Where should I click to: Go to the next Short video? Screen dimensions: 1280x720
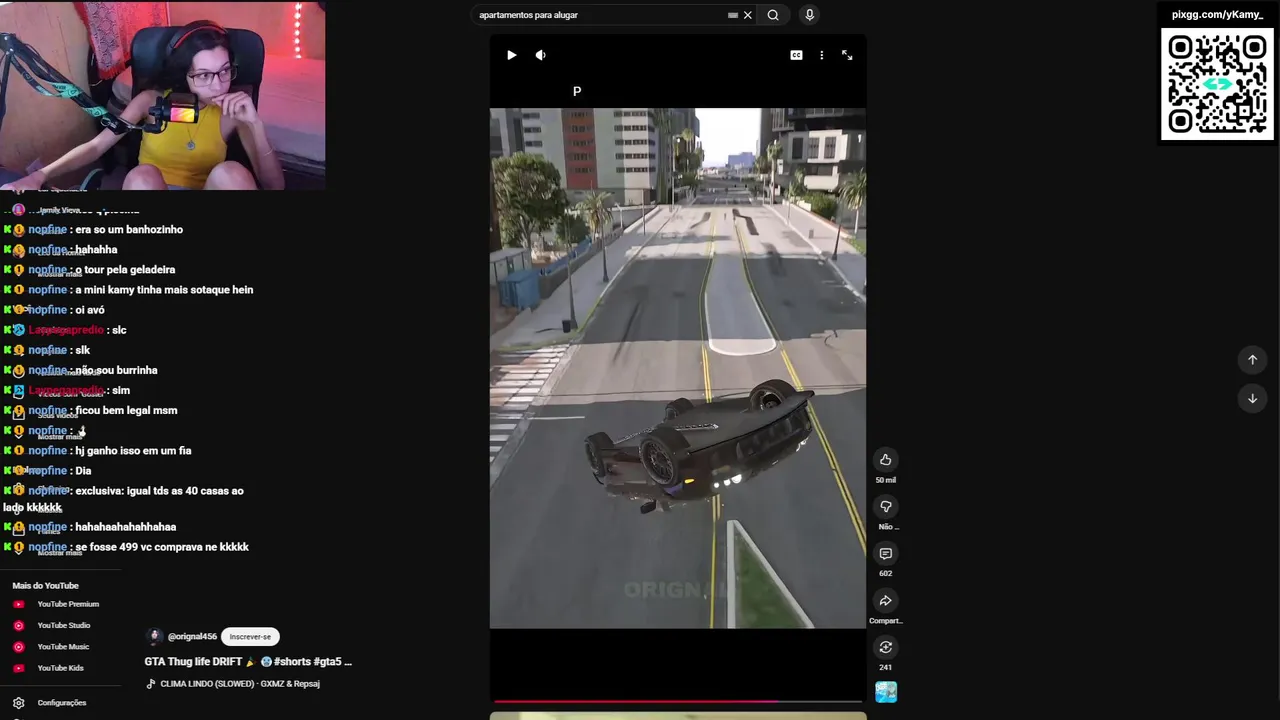pyautogui.click(x=1252, y=398)
